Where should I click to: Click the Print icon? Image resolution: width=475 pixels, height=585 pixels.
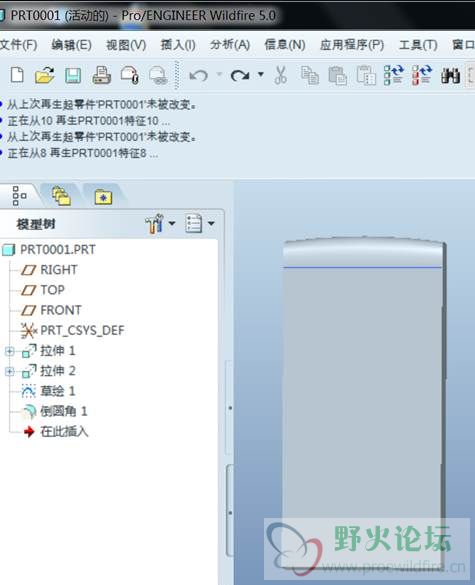coord(101,75)
